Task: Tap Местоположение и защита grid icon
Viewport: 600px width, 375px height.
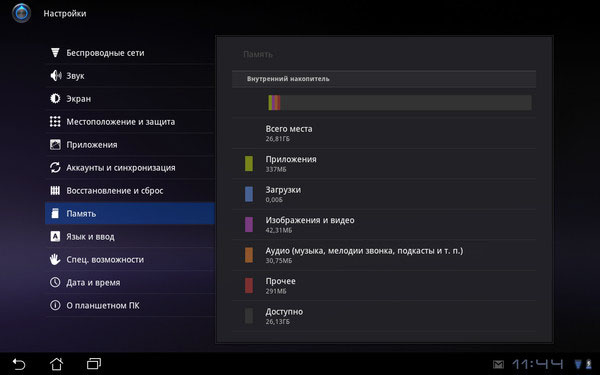Action: pos(55,121)
